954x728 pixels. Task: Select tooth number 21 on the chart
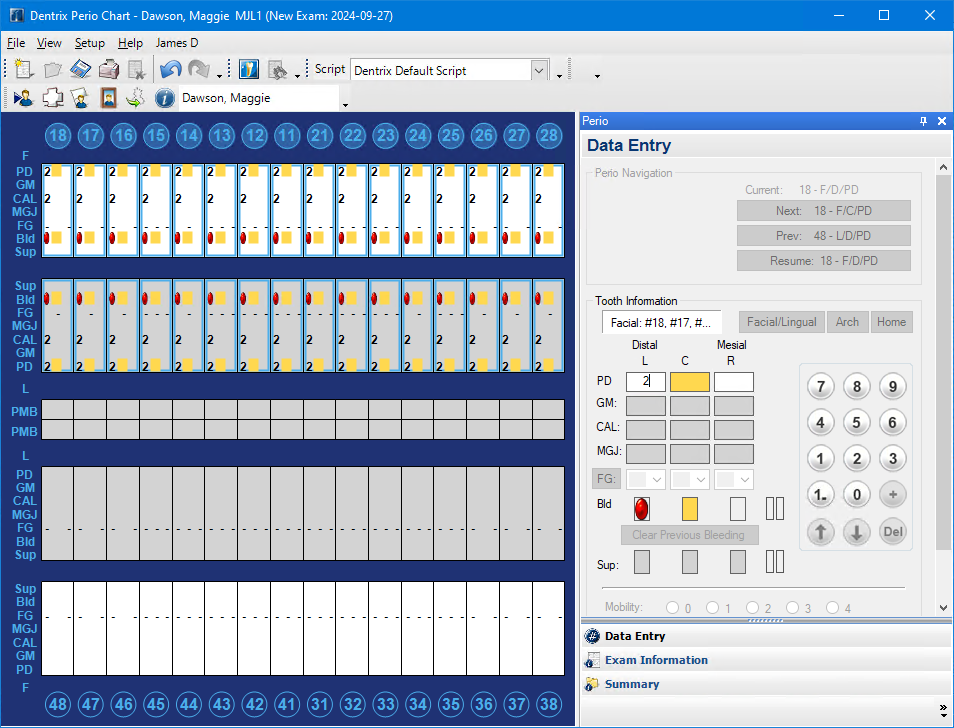pyautogui.click(x=319, y=136)
